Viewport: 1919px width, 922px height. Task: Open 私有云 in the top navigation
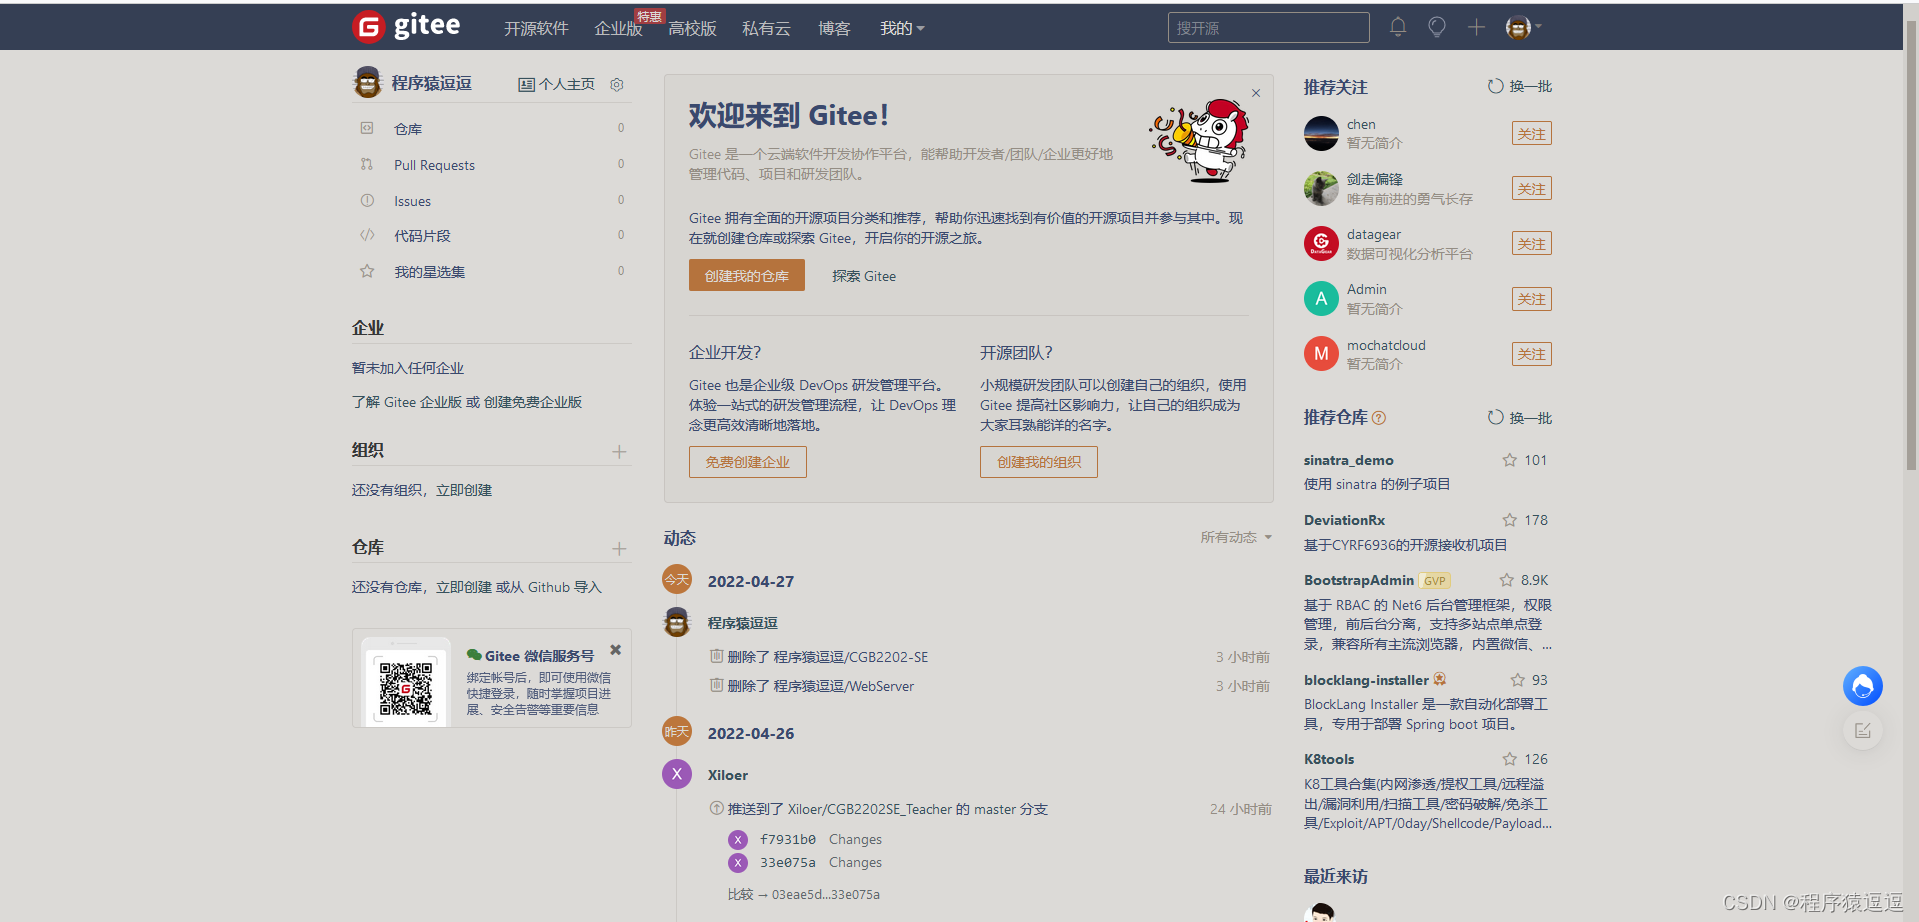tap(766, 28)
